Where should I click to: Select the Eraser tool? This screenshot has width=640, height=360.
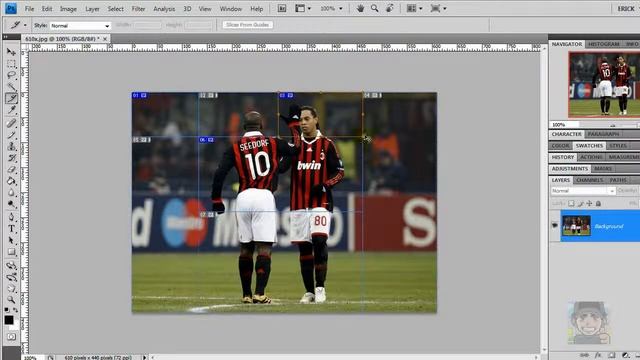[11, 169]
